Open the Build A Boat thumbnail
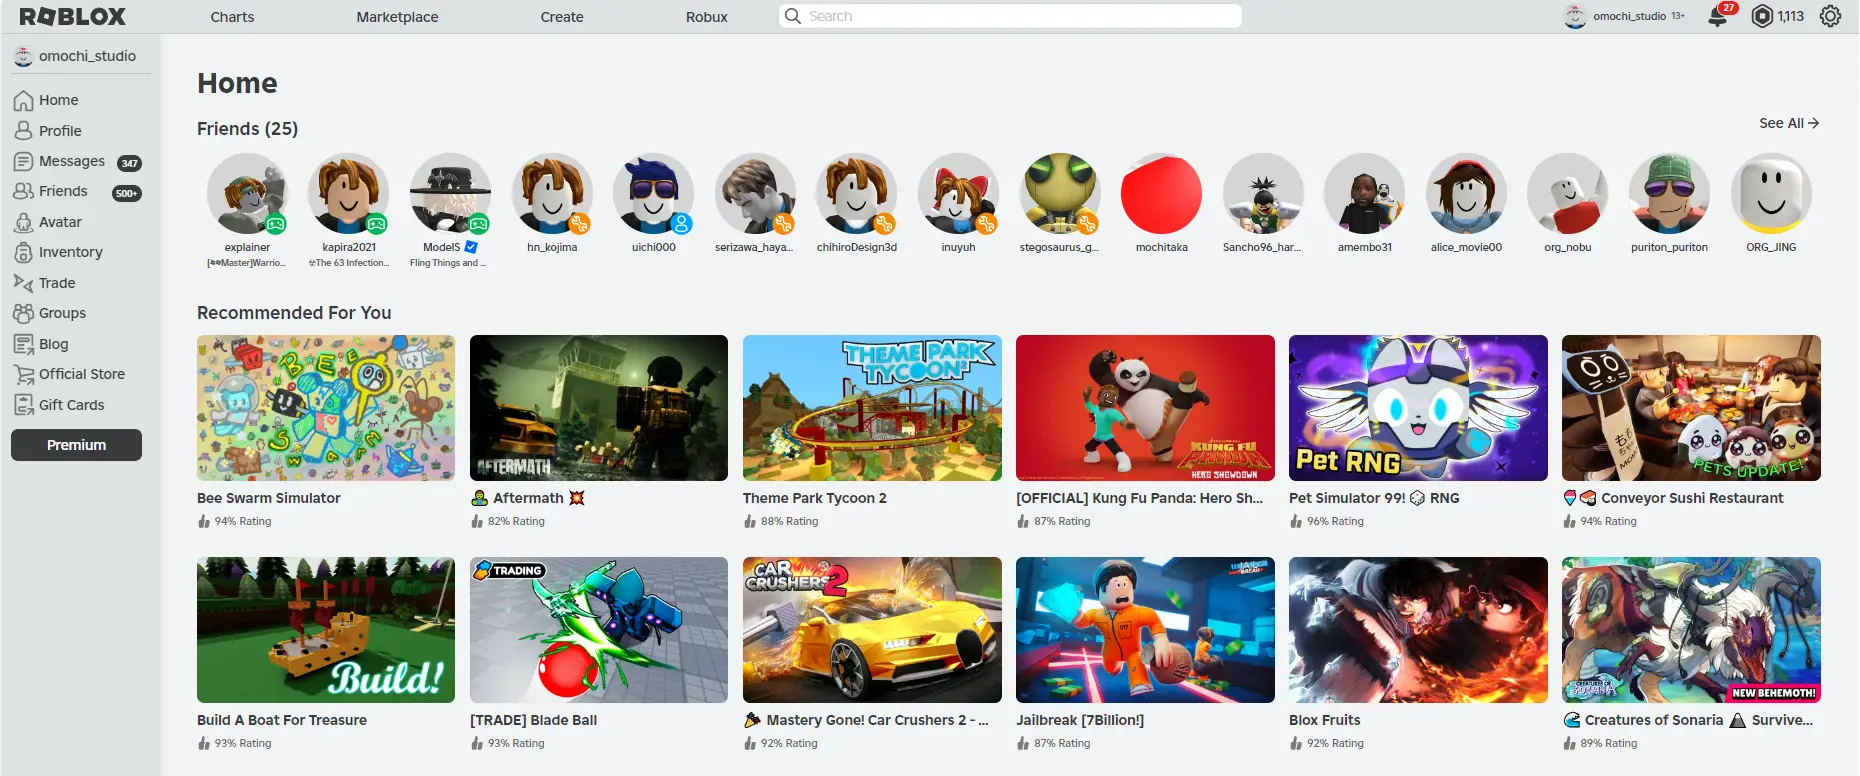 tap(326, 630)
